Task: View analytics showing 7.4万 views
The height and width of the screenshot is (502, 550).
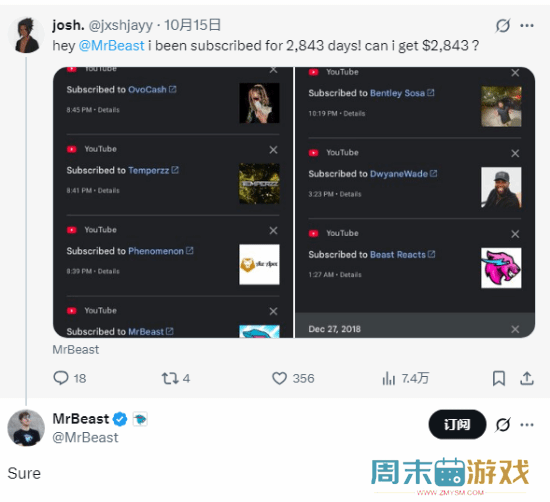Action: click(405, 378)
